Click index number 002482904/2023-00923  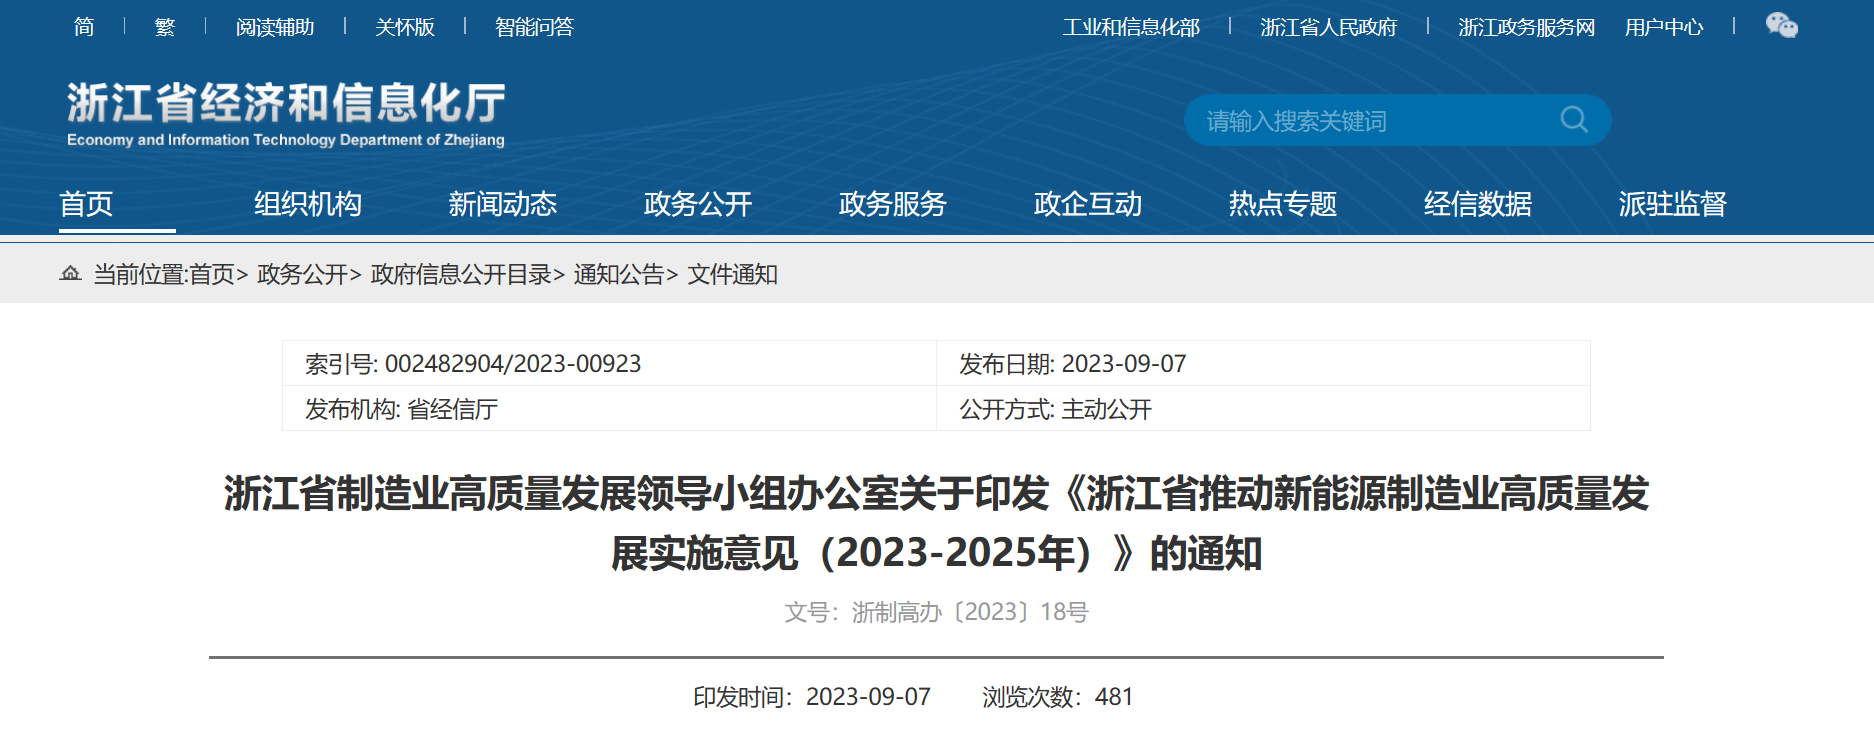[513, 363]
